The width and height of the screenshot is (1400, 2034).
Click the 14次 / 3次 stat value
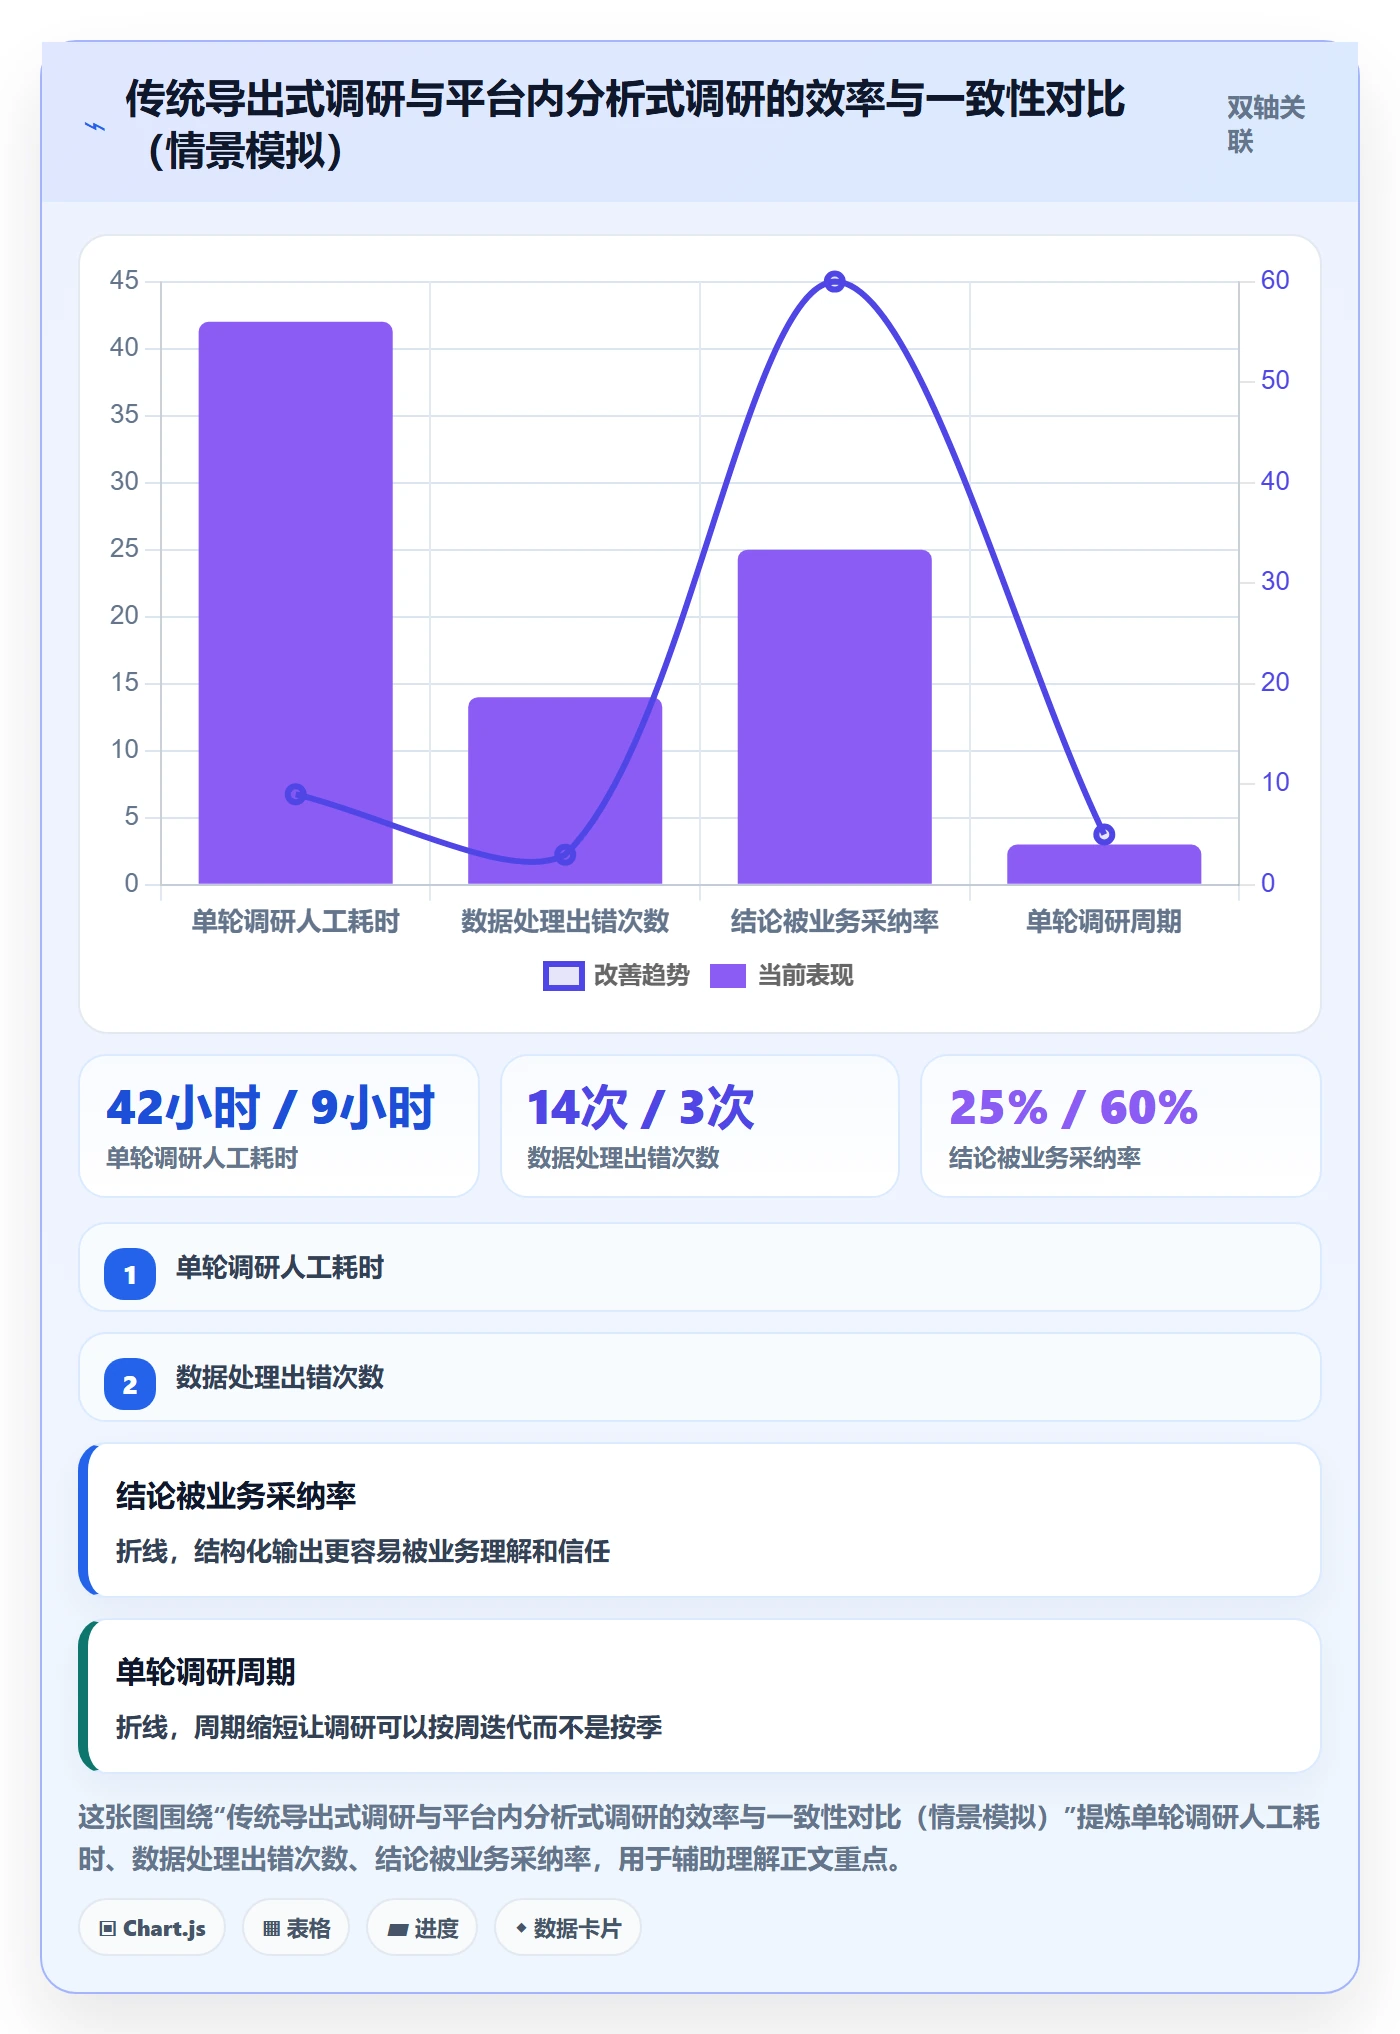[641, 1108]
